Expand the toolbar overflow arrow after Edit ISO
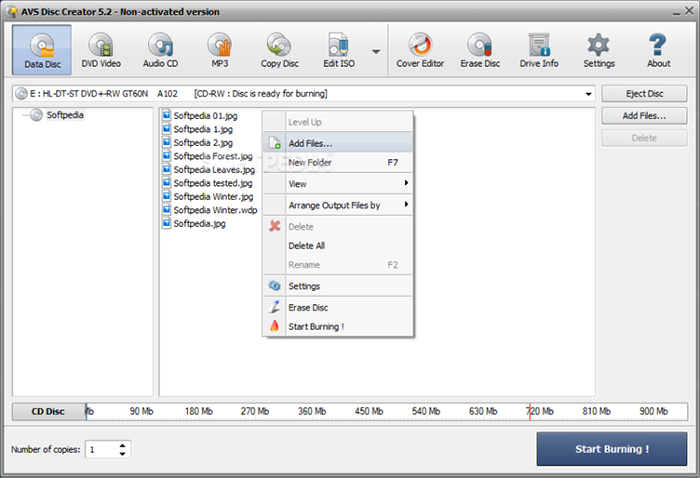Image resolution: width=700 pixels, height=478 pixels. (x=376, y=52)
